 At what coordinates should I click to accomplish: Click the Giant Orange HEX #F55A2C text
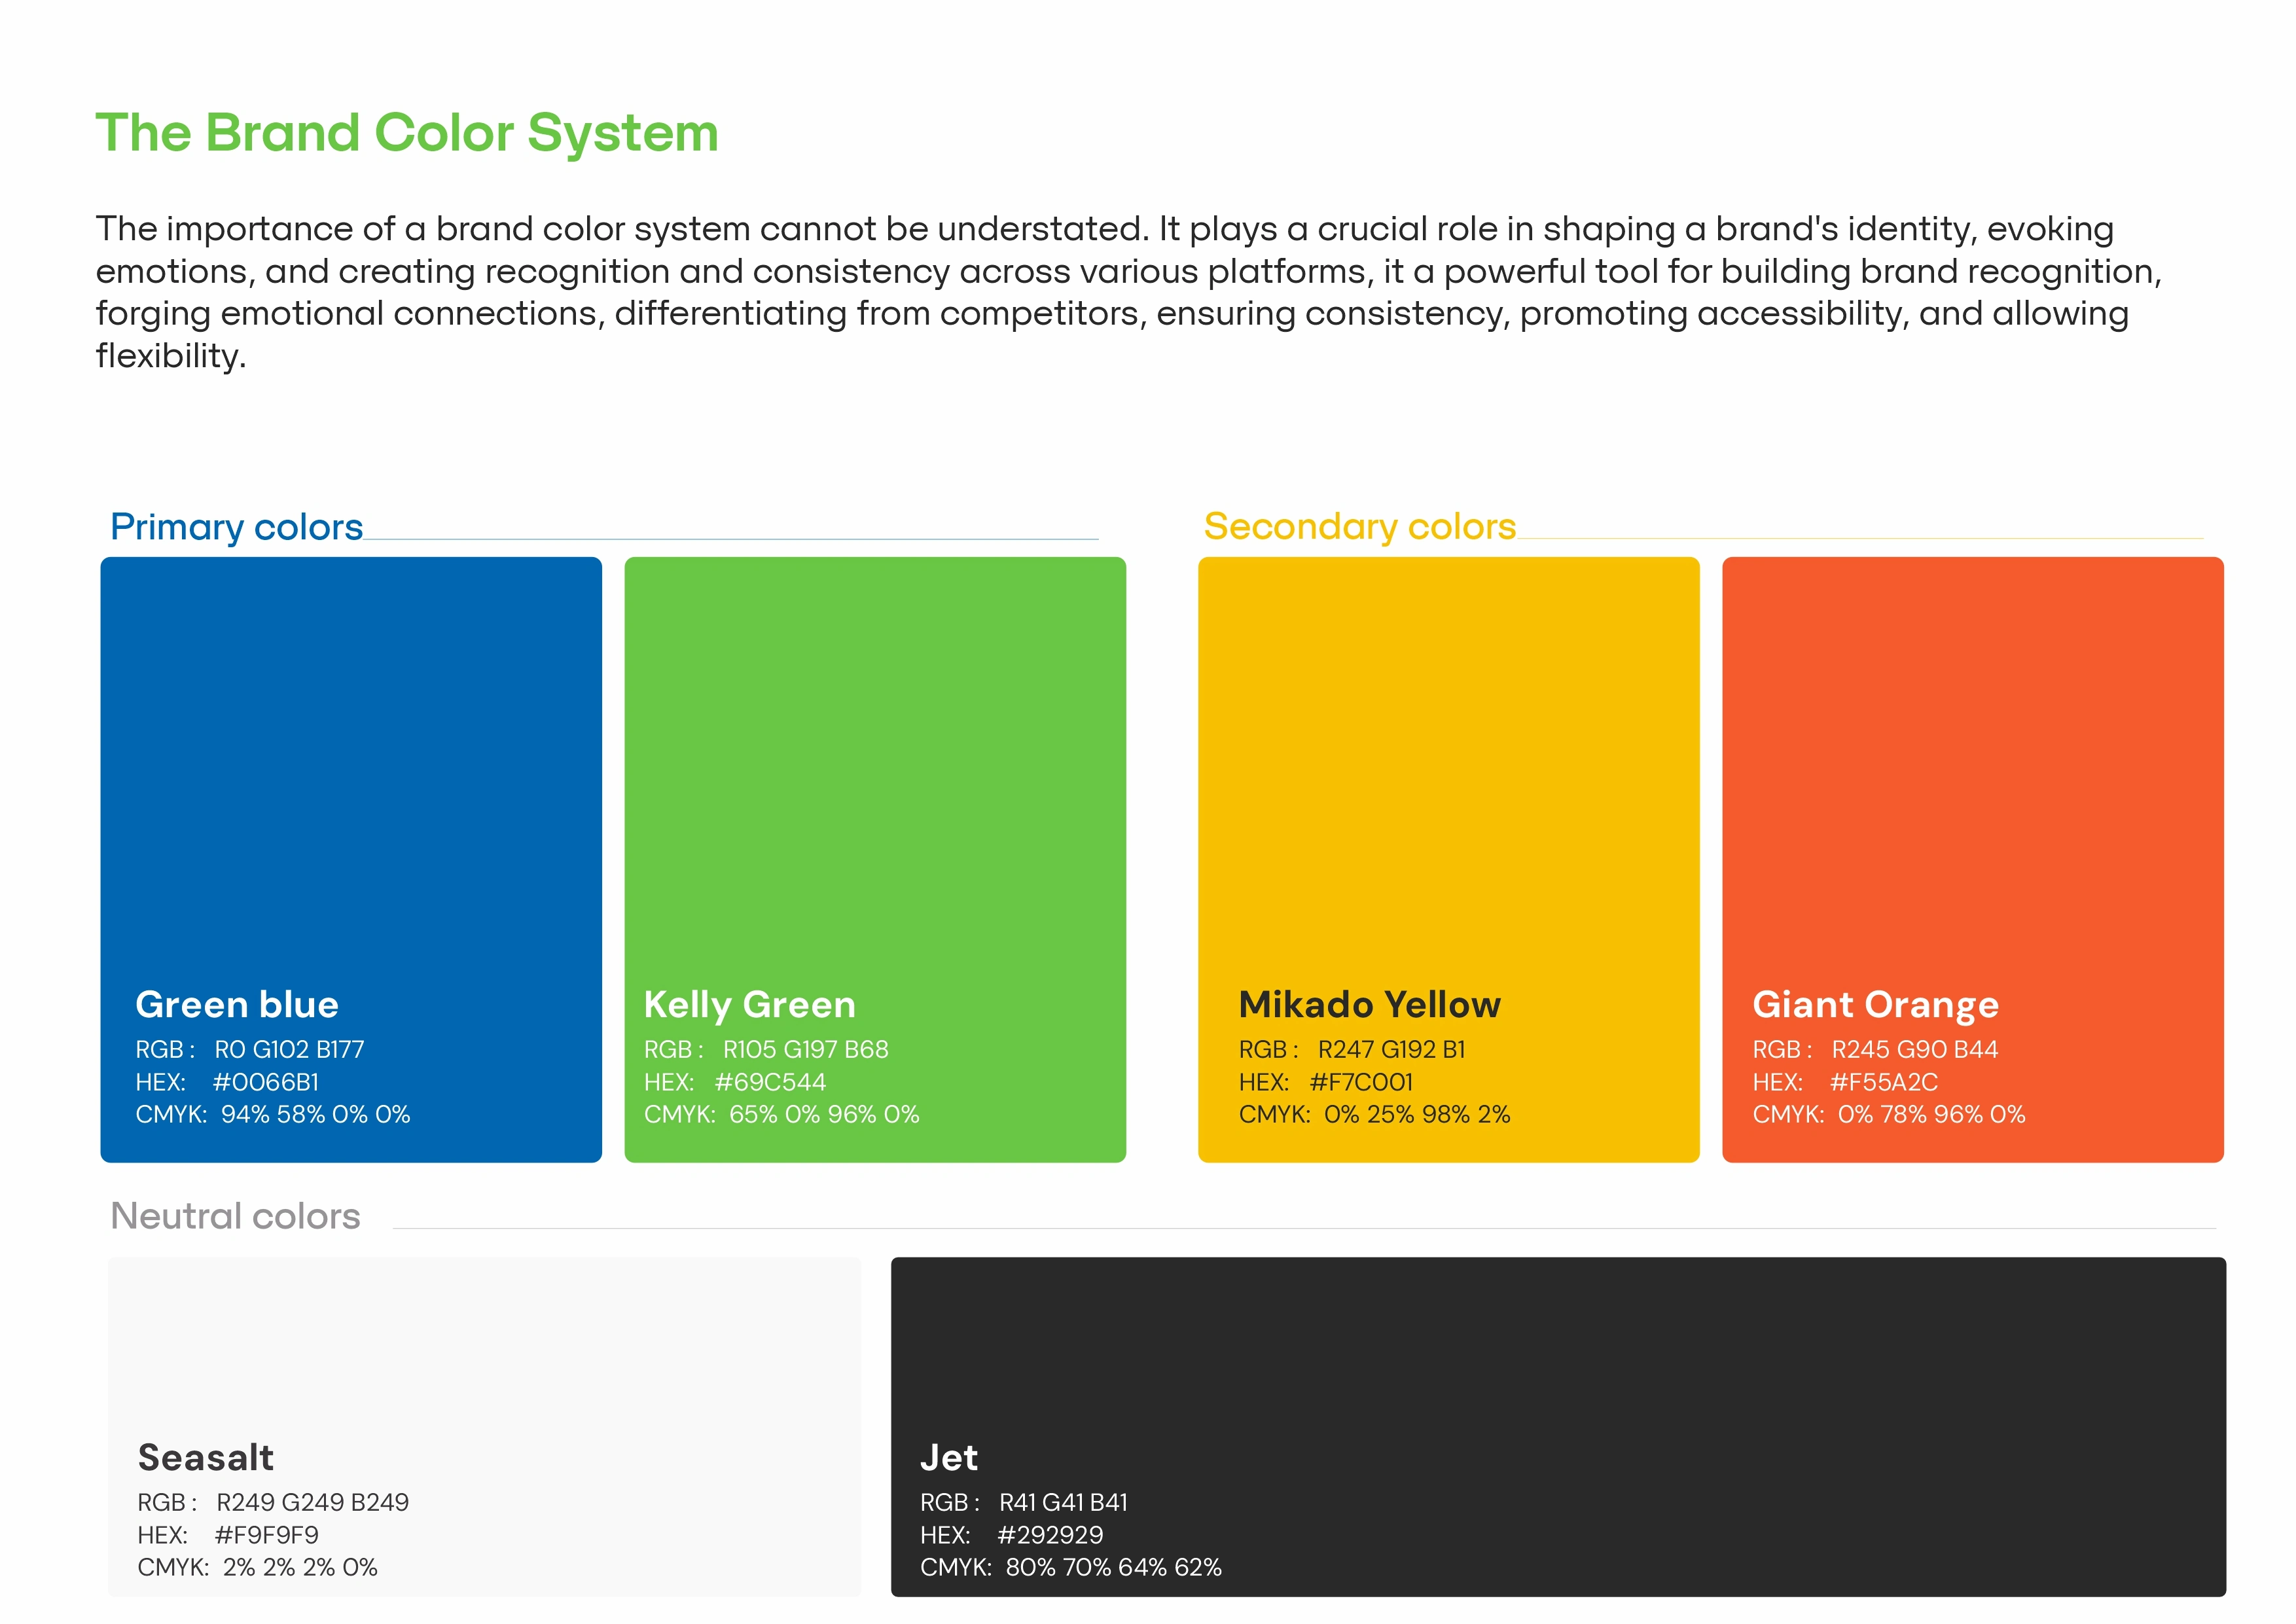(x=1883, y=1082)
